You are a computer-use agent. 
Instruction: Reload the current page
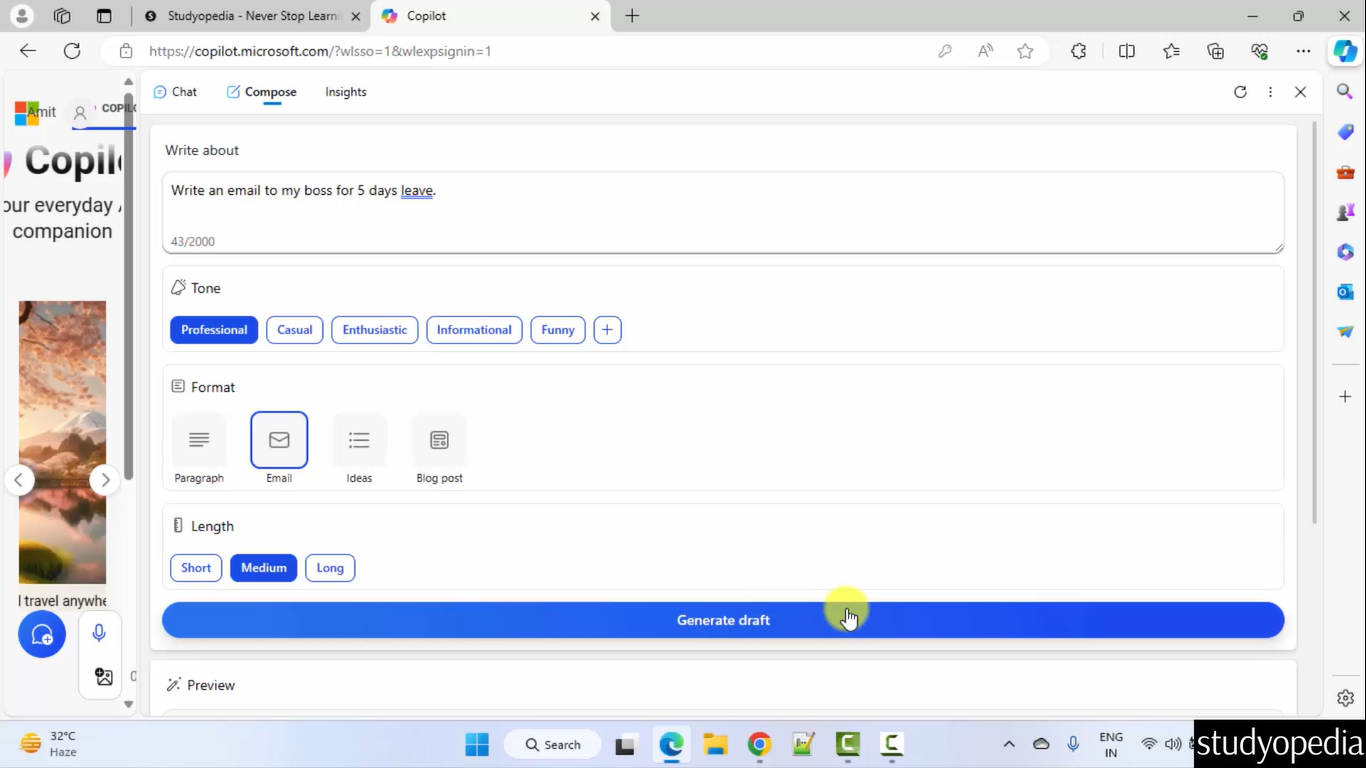[72, 51]
